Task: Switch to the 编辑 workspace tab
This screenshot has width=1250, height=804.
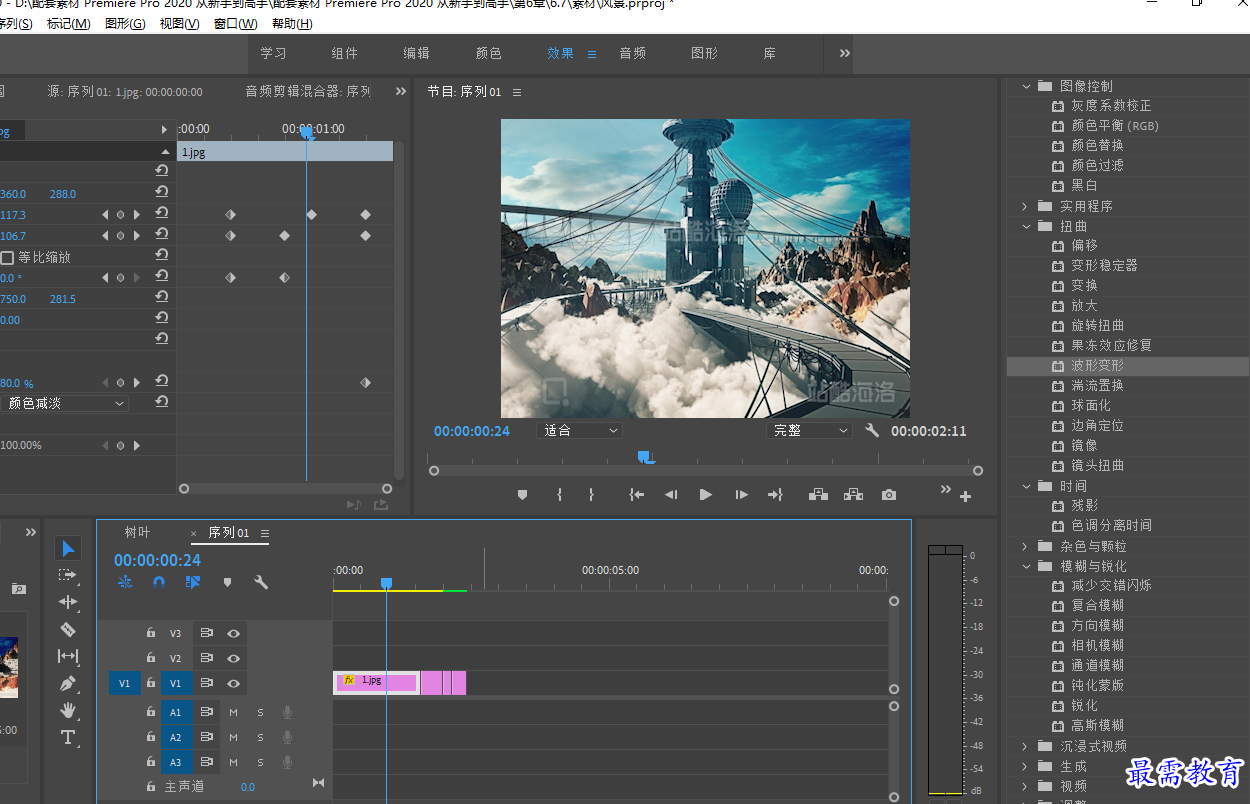Action: pyautogui.click(x=417, y=53)
